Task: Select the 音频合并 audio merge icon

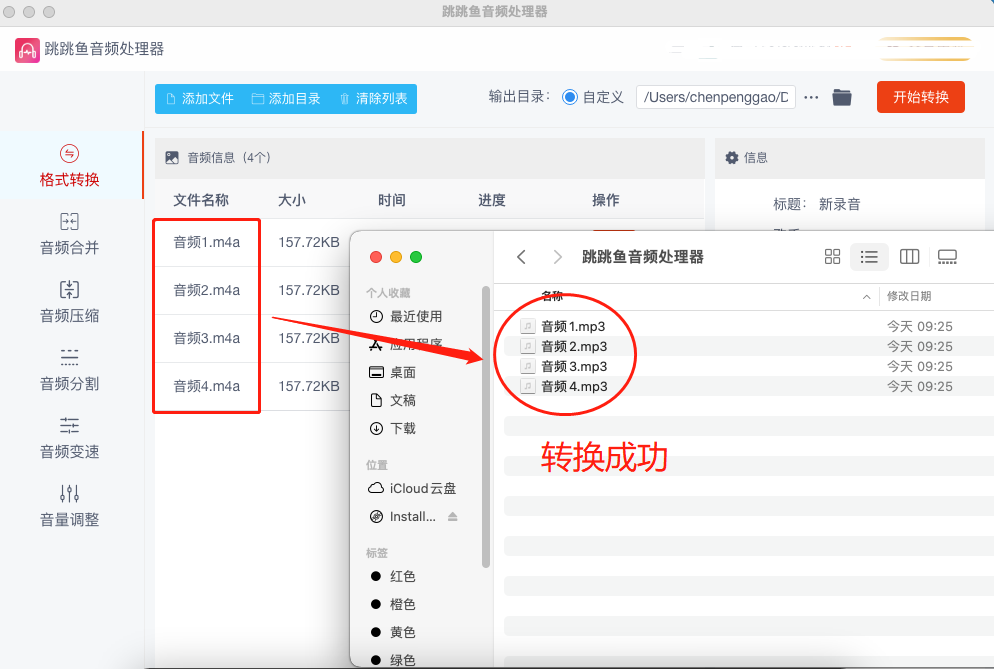Action: 69,222
